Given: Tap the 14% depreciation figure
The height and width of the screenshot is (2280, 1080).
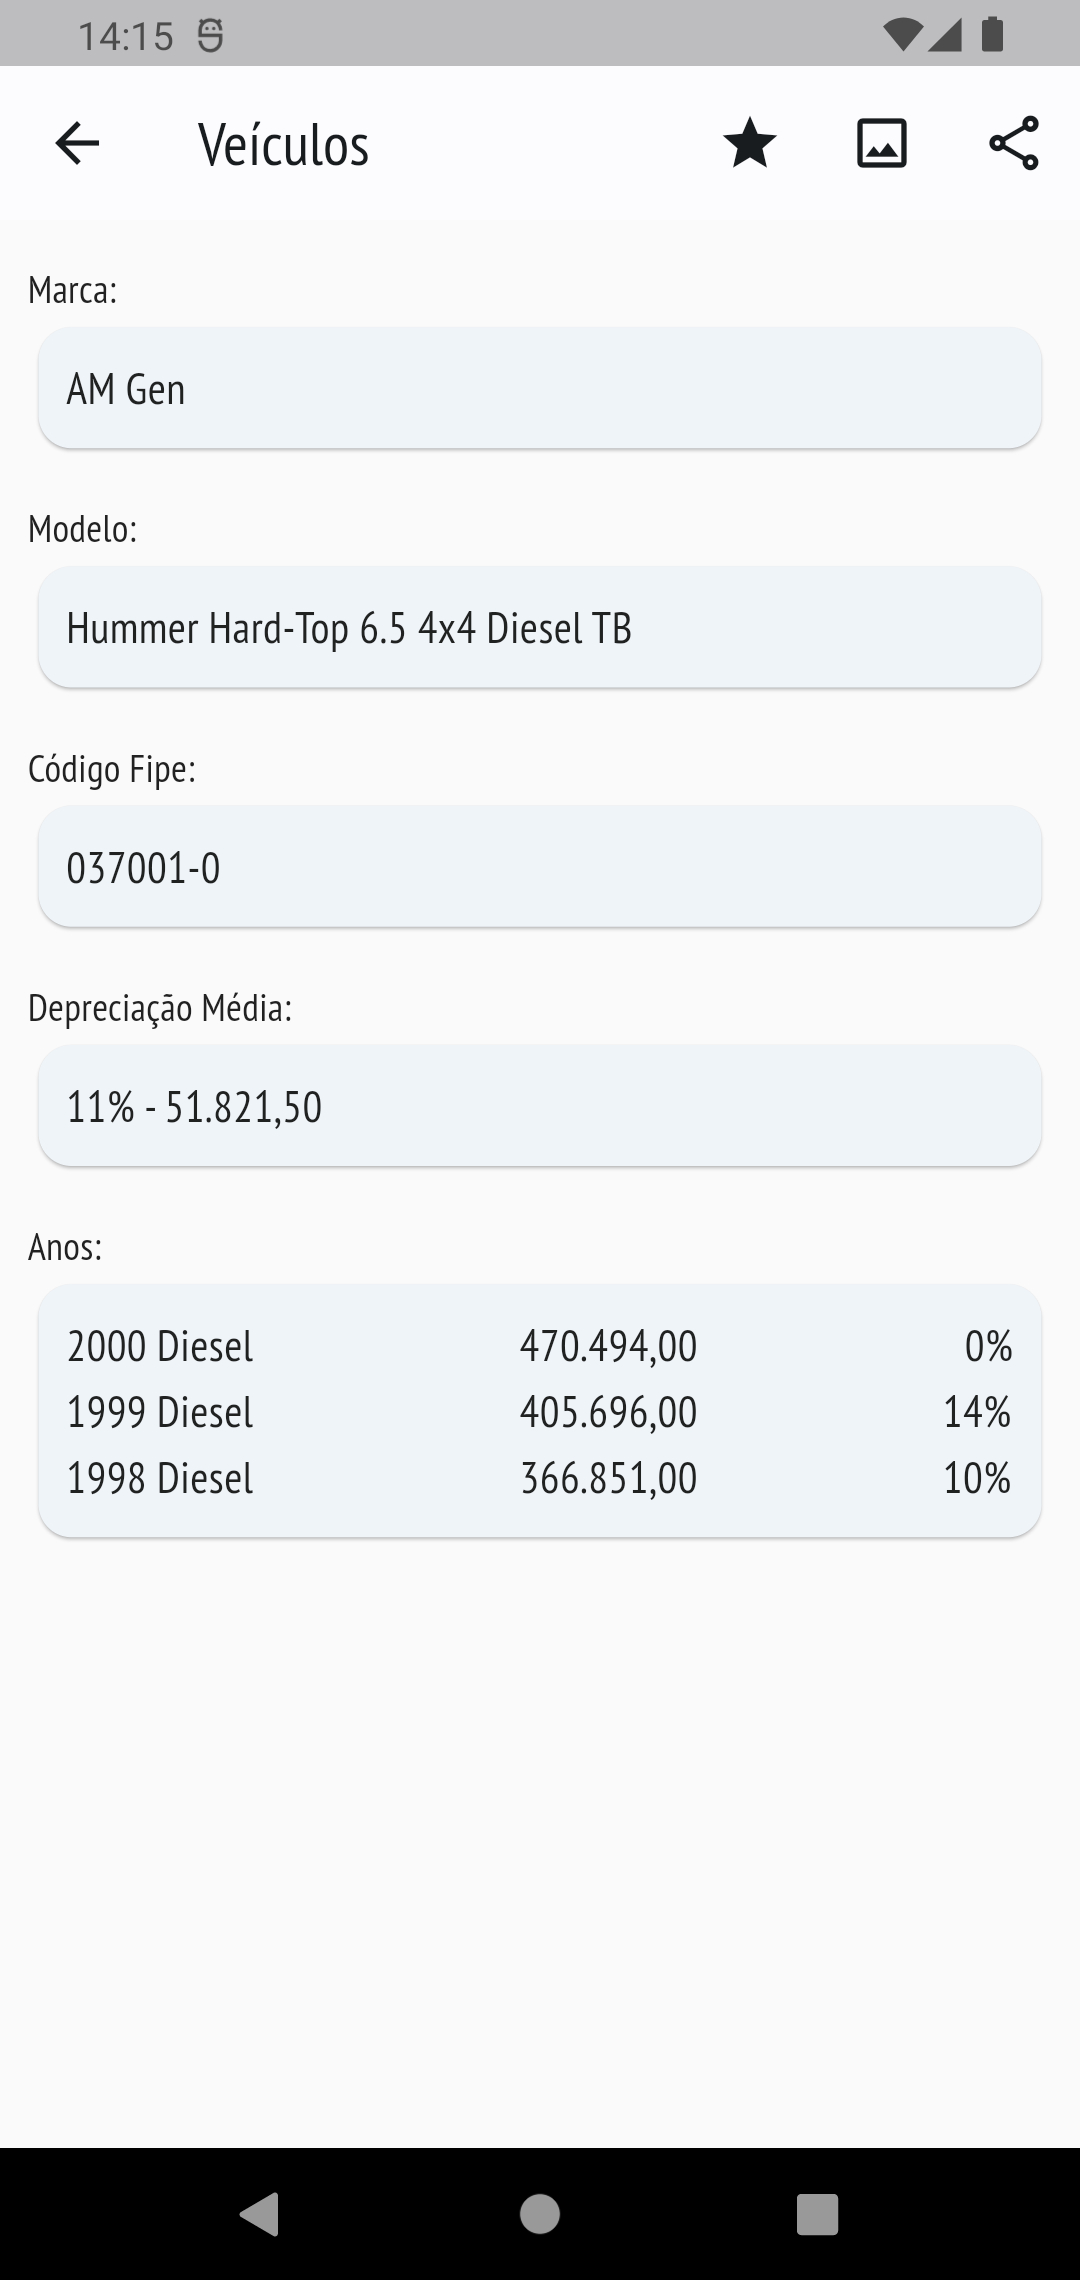Looking at the screenshot, I should click(977, 1412).
